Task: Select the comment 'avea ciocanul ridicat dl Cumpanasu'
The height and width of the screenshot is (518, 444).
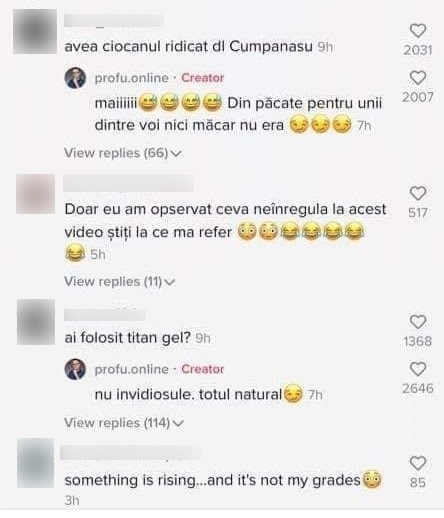Action: [x=188, y=47]
